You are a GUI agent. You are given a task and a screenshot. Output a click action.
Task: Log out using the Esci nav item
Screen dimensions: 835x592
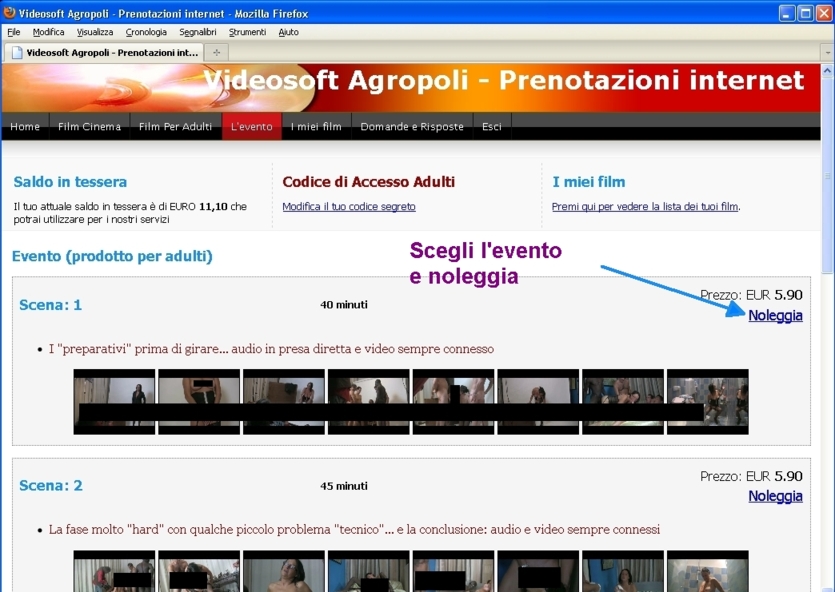coord(492,127)
